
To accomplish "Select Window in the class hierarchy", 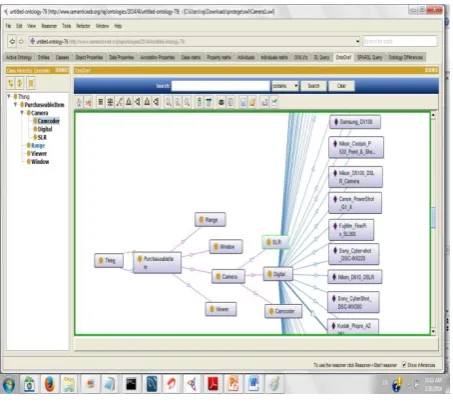I will (x=40, y=162).
